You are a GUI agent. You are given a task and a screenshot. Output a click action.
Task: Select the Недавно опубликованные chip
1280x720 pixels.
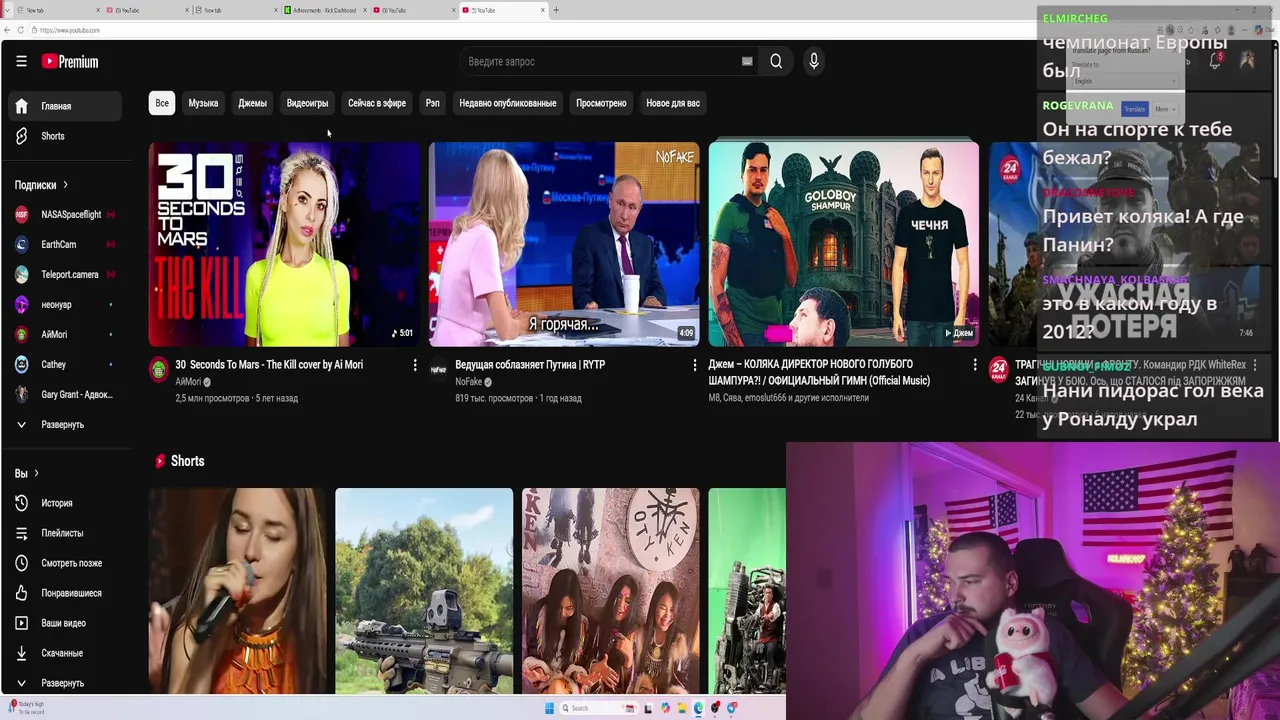(x=507, y=103)
